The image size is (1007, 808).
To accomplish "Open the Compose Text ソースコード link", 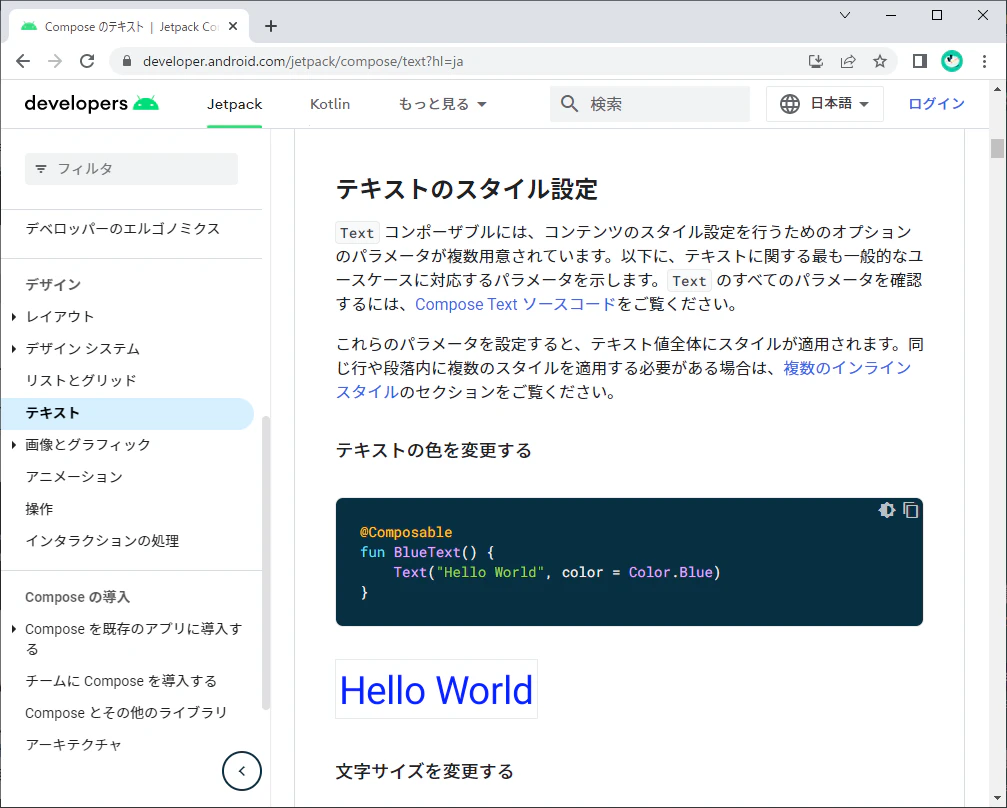I will (x=515, y=304).
